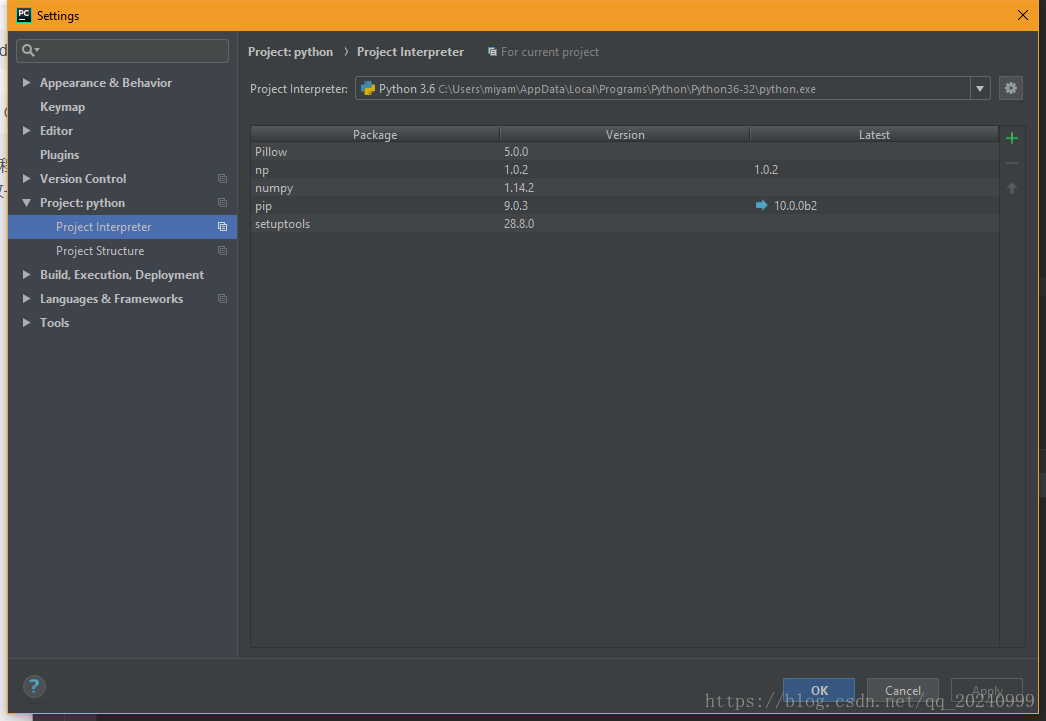Viewport: 1046px width, 721px height.
Task: Open the Project Interpreter dropdown arrow
Action: [980, 88]
